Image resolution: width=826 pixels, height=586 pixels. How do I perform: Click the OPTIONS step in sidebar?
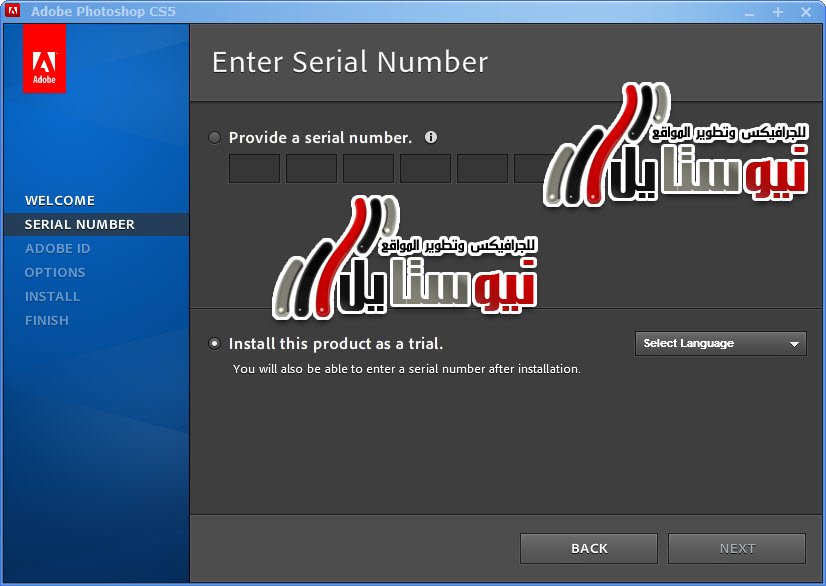coord(55,272)
